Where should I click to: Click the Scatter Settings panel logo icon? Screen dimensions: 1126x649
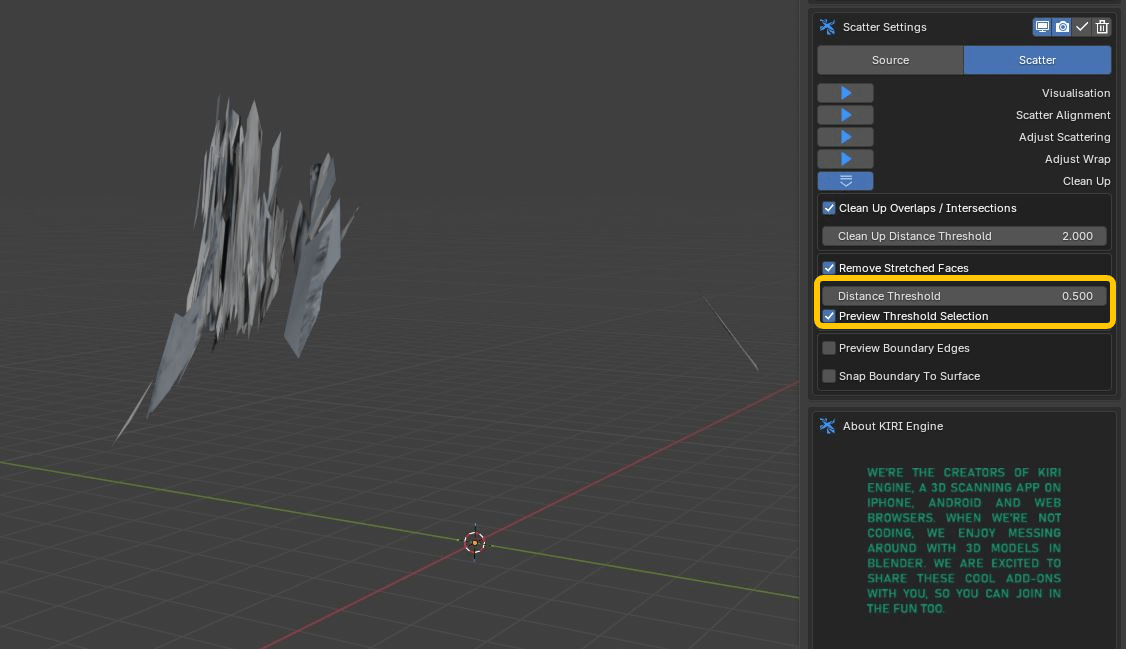(x=827, y=27)
